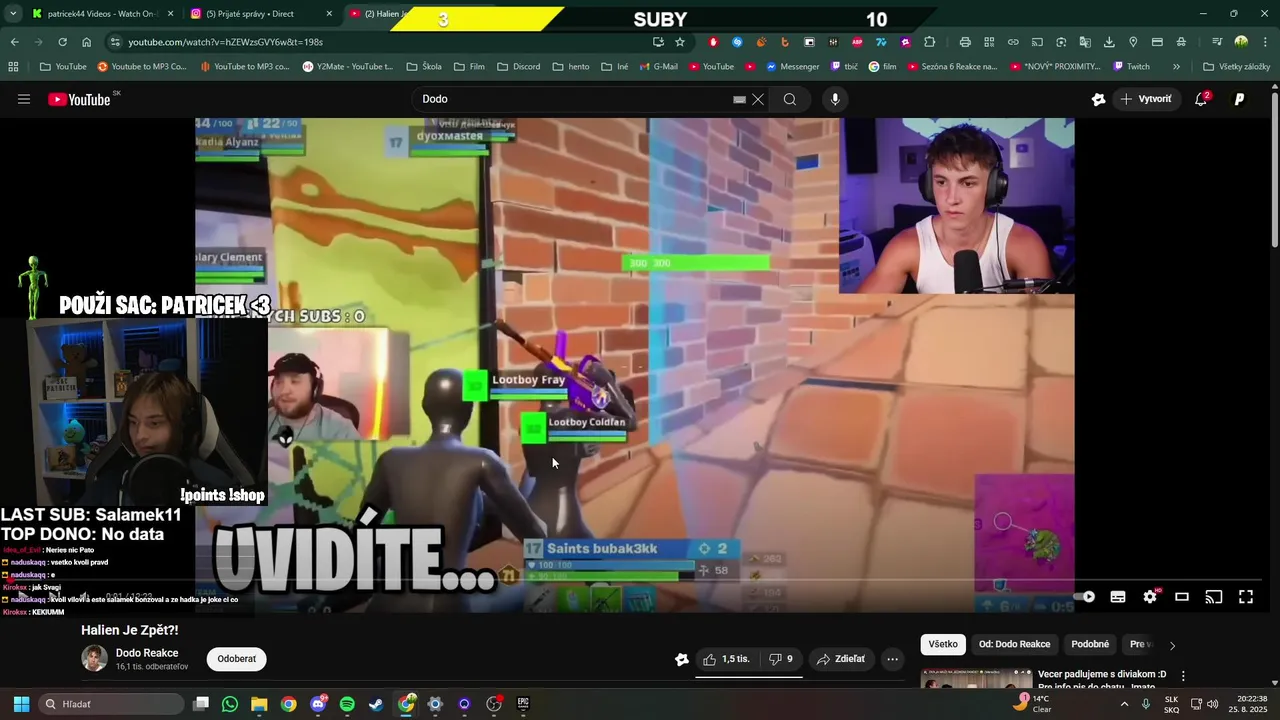1280x720 pixels.
Task: Open the taskbar volume control
Action: (1213, 704)
